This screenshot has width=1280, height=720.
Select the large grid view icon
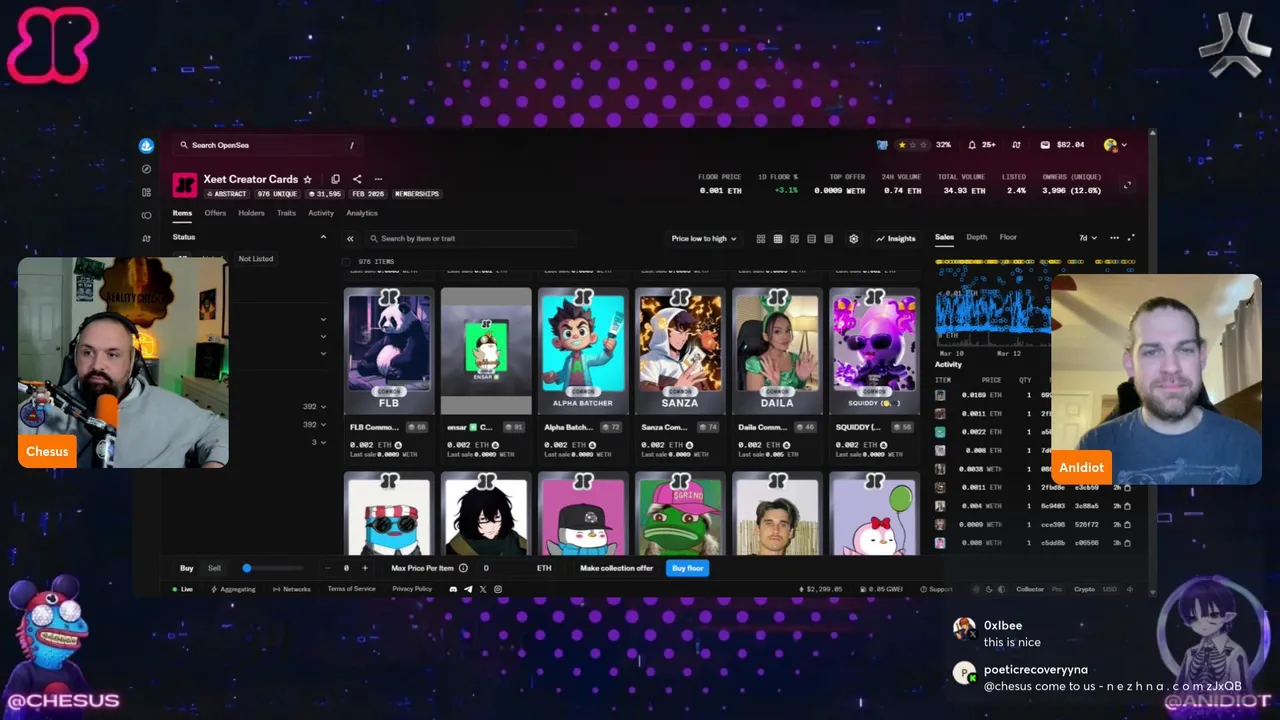[x=760, y=239]
